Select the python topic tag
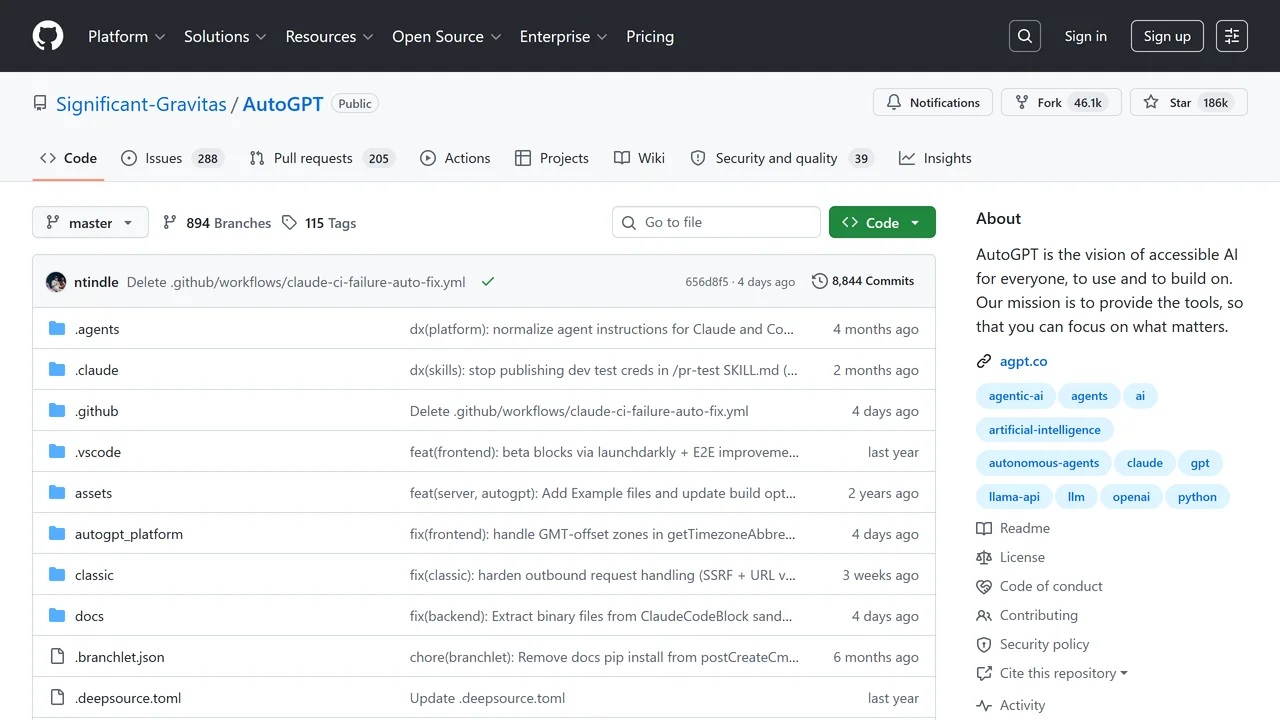Viewport: 1280px width, 720px height. 1197,497
